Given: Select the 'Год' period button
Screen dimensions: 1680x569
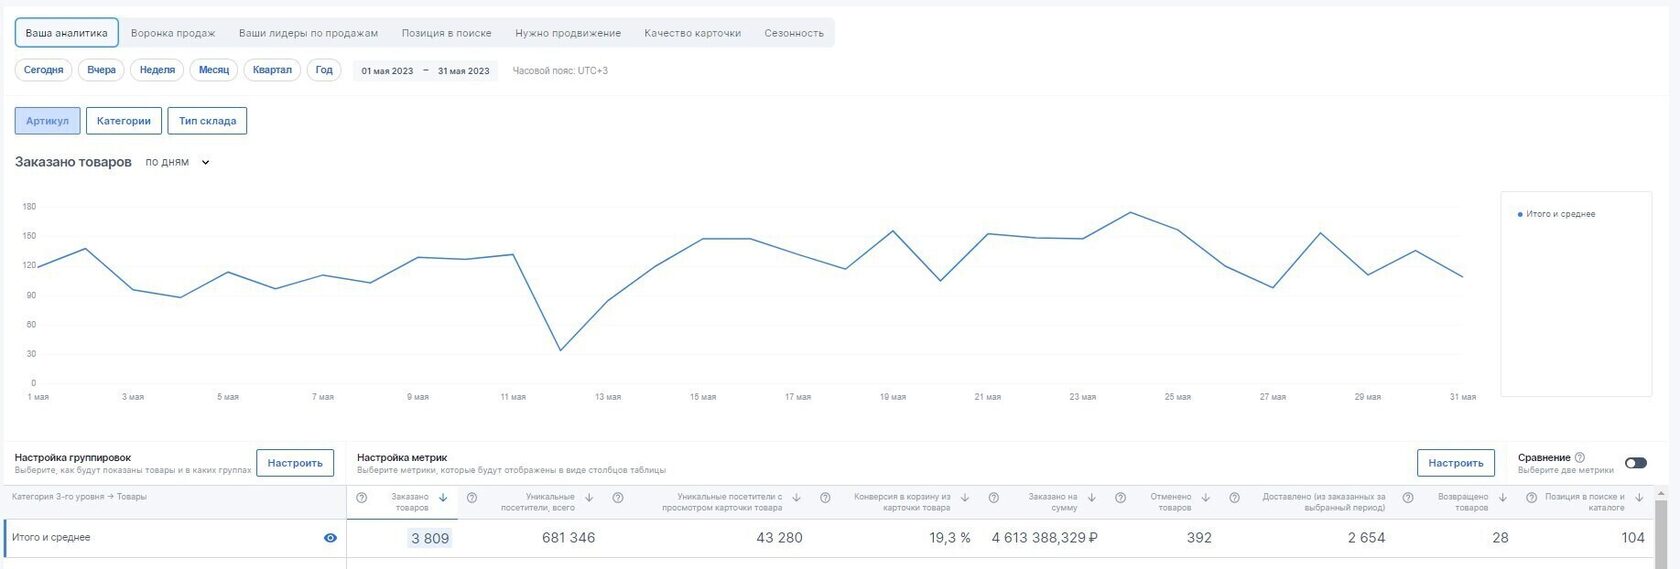Looking at the screenshot, I should 324,70.
